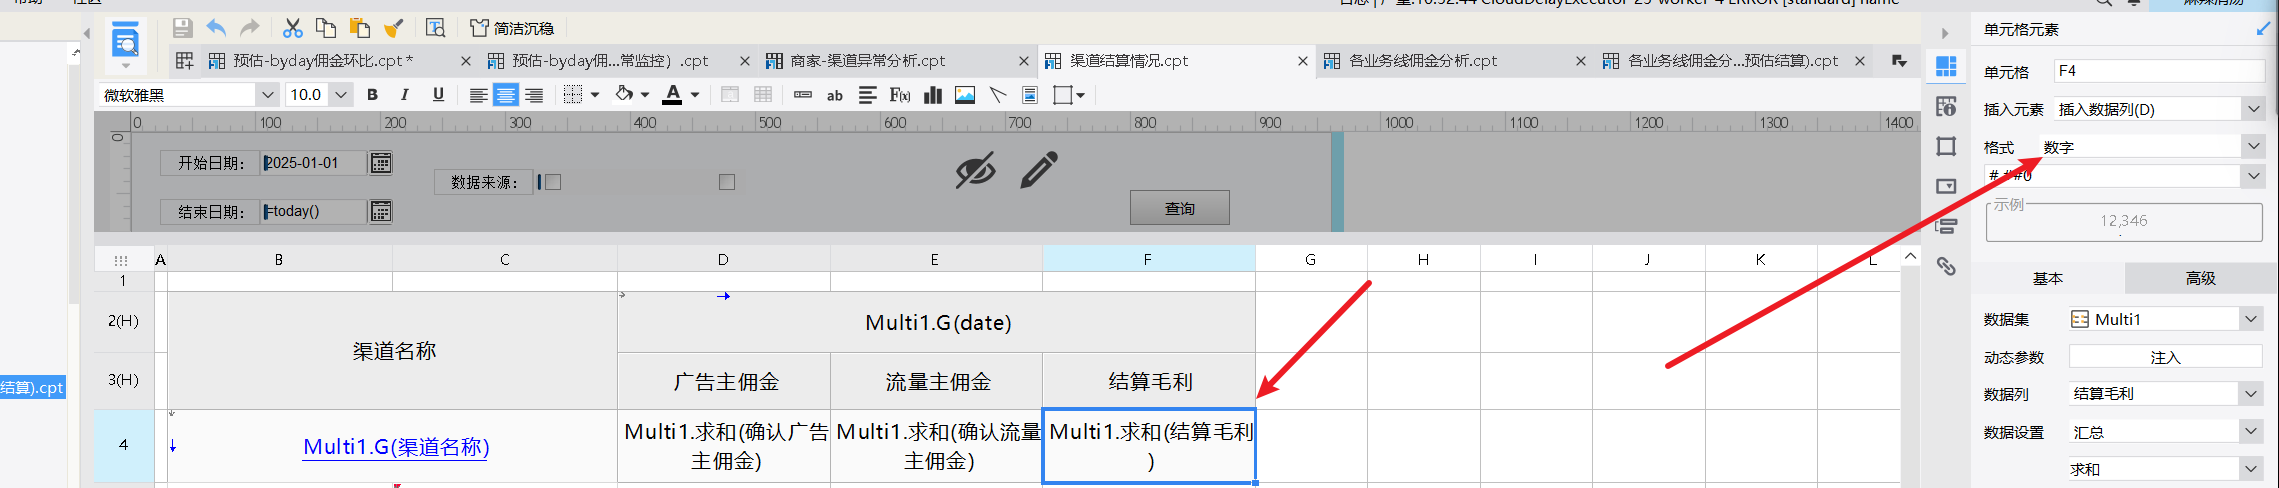Insert rich text element

(x=867, y=95)
